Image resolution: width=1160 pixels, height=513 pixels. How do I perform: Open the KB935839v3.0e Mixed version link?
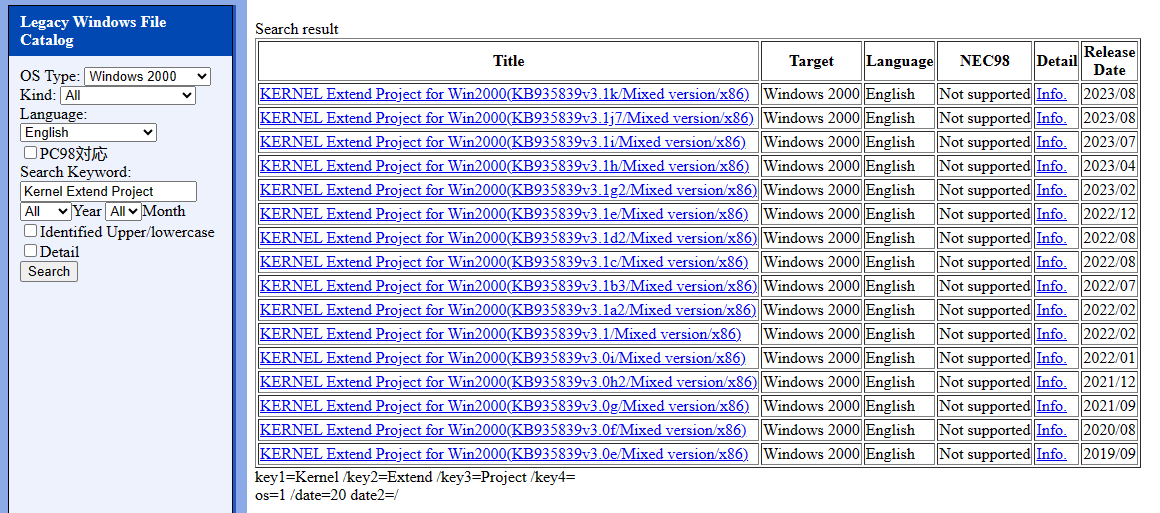pyautogui.click(x=504, y=454)
